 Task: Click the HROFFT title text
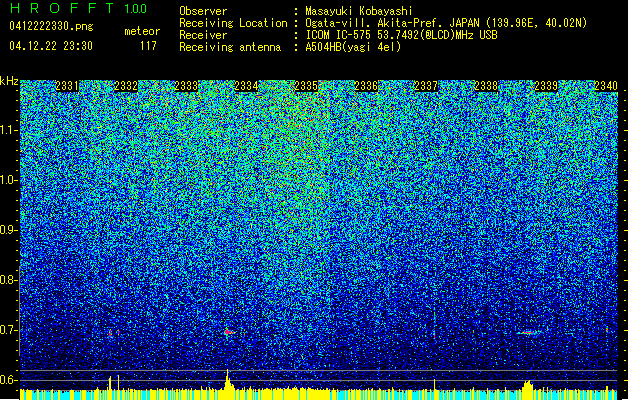pyautogui.click(x=62, y=8)
